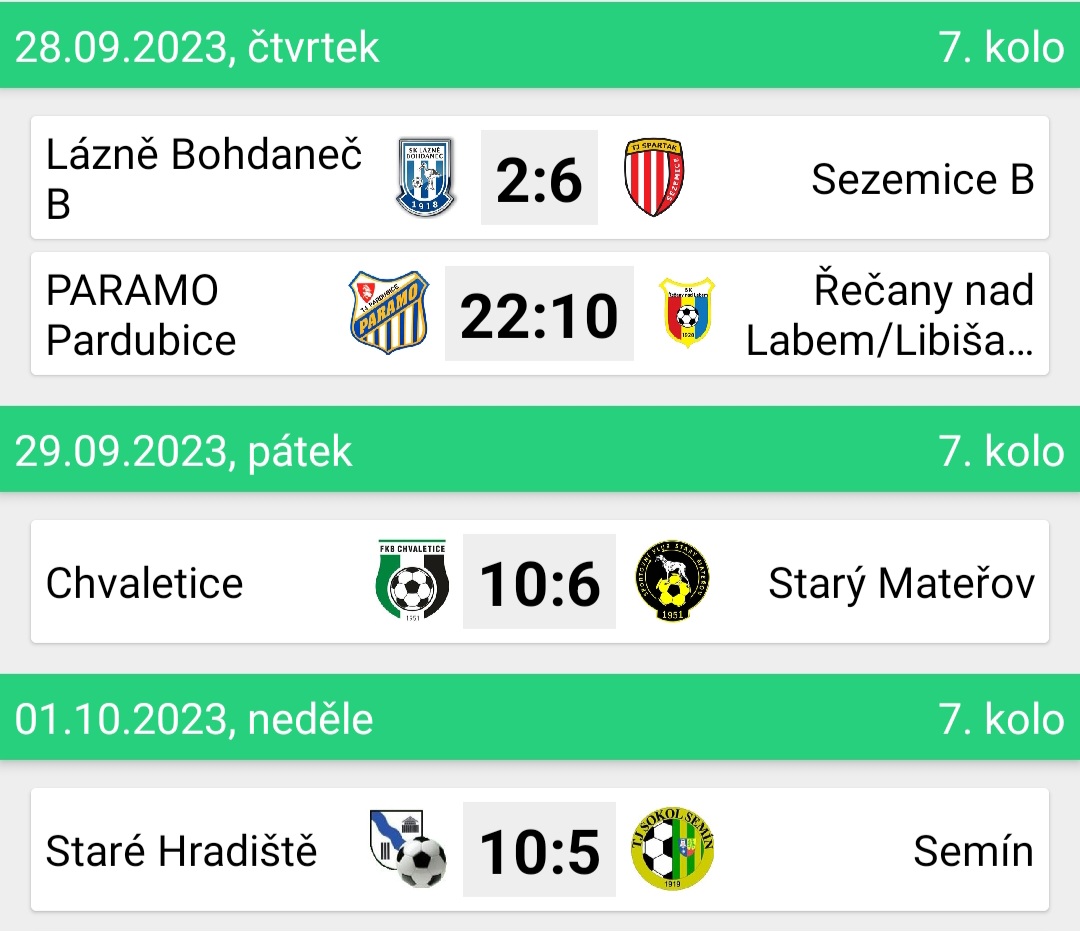Open the 2:6 match score
The image size is (1080, 931).
pyautogui.click(x=539, y=178)
